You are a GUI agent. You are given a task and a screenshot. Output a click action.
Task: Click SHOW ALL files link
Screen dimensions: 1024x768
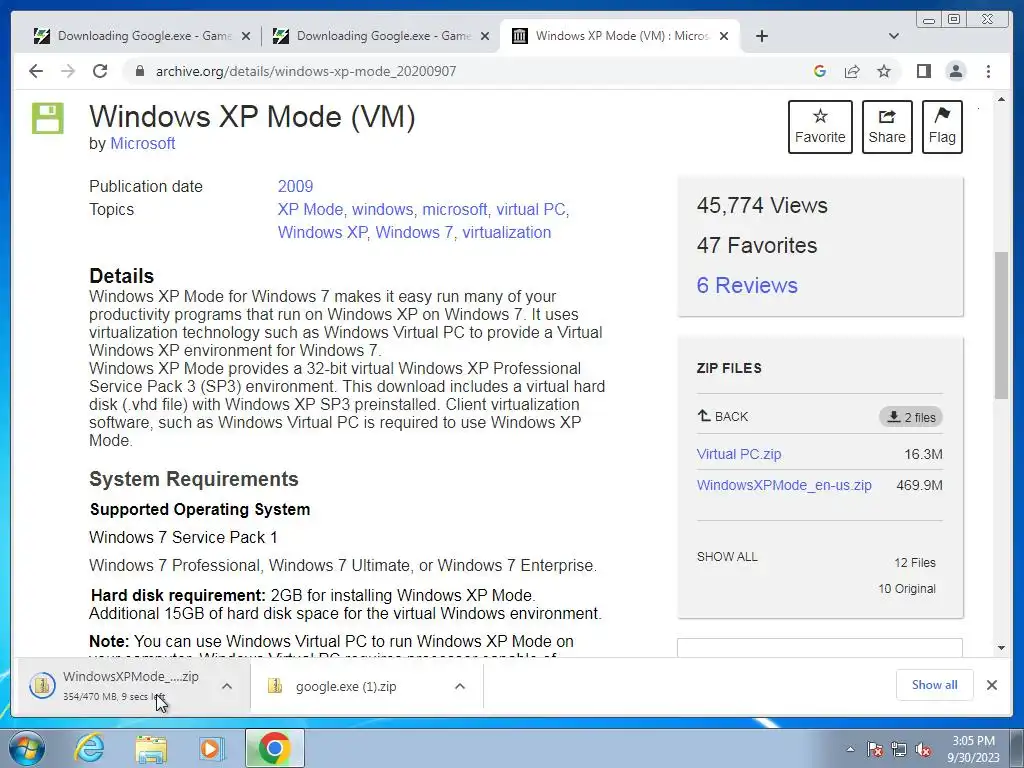coord(727,557)
